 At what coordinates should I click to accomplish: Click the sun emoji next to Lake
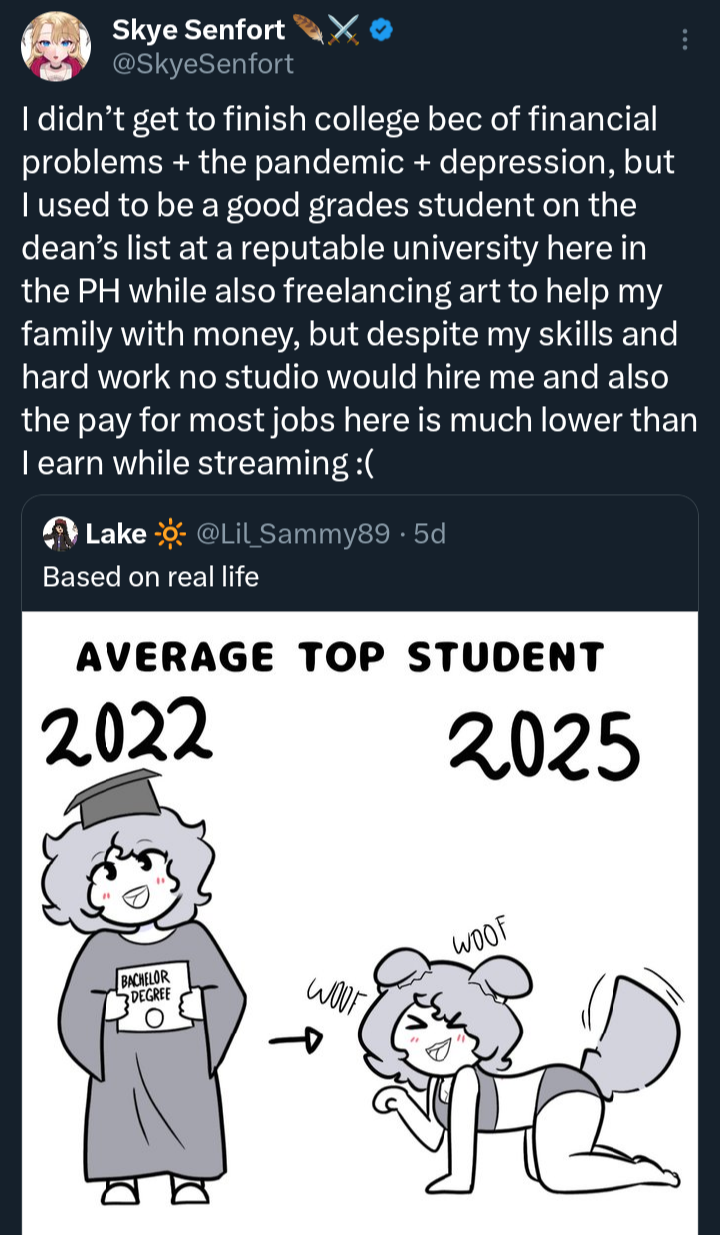pyautogui.click(x=171, y=535)
